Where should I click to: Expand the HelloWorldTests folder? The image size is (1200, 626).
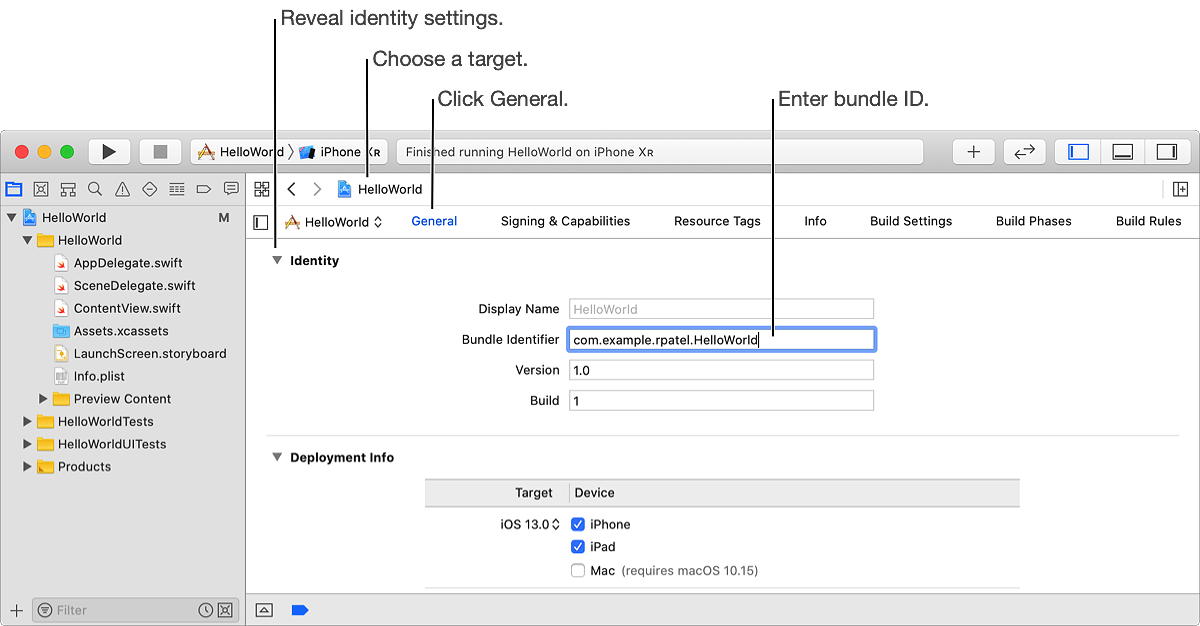click(x=27, y=422)
